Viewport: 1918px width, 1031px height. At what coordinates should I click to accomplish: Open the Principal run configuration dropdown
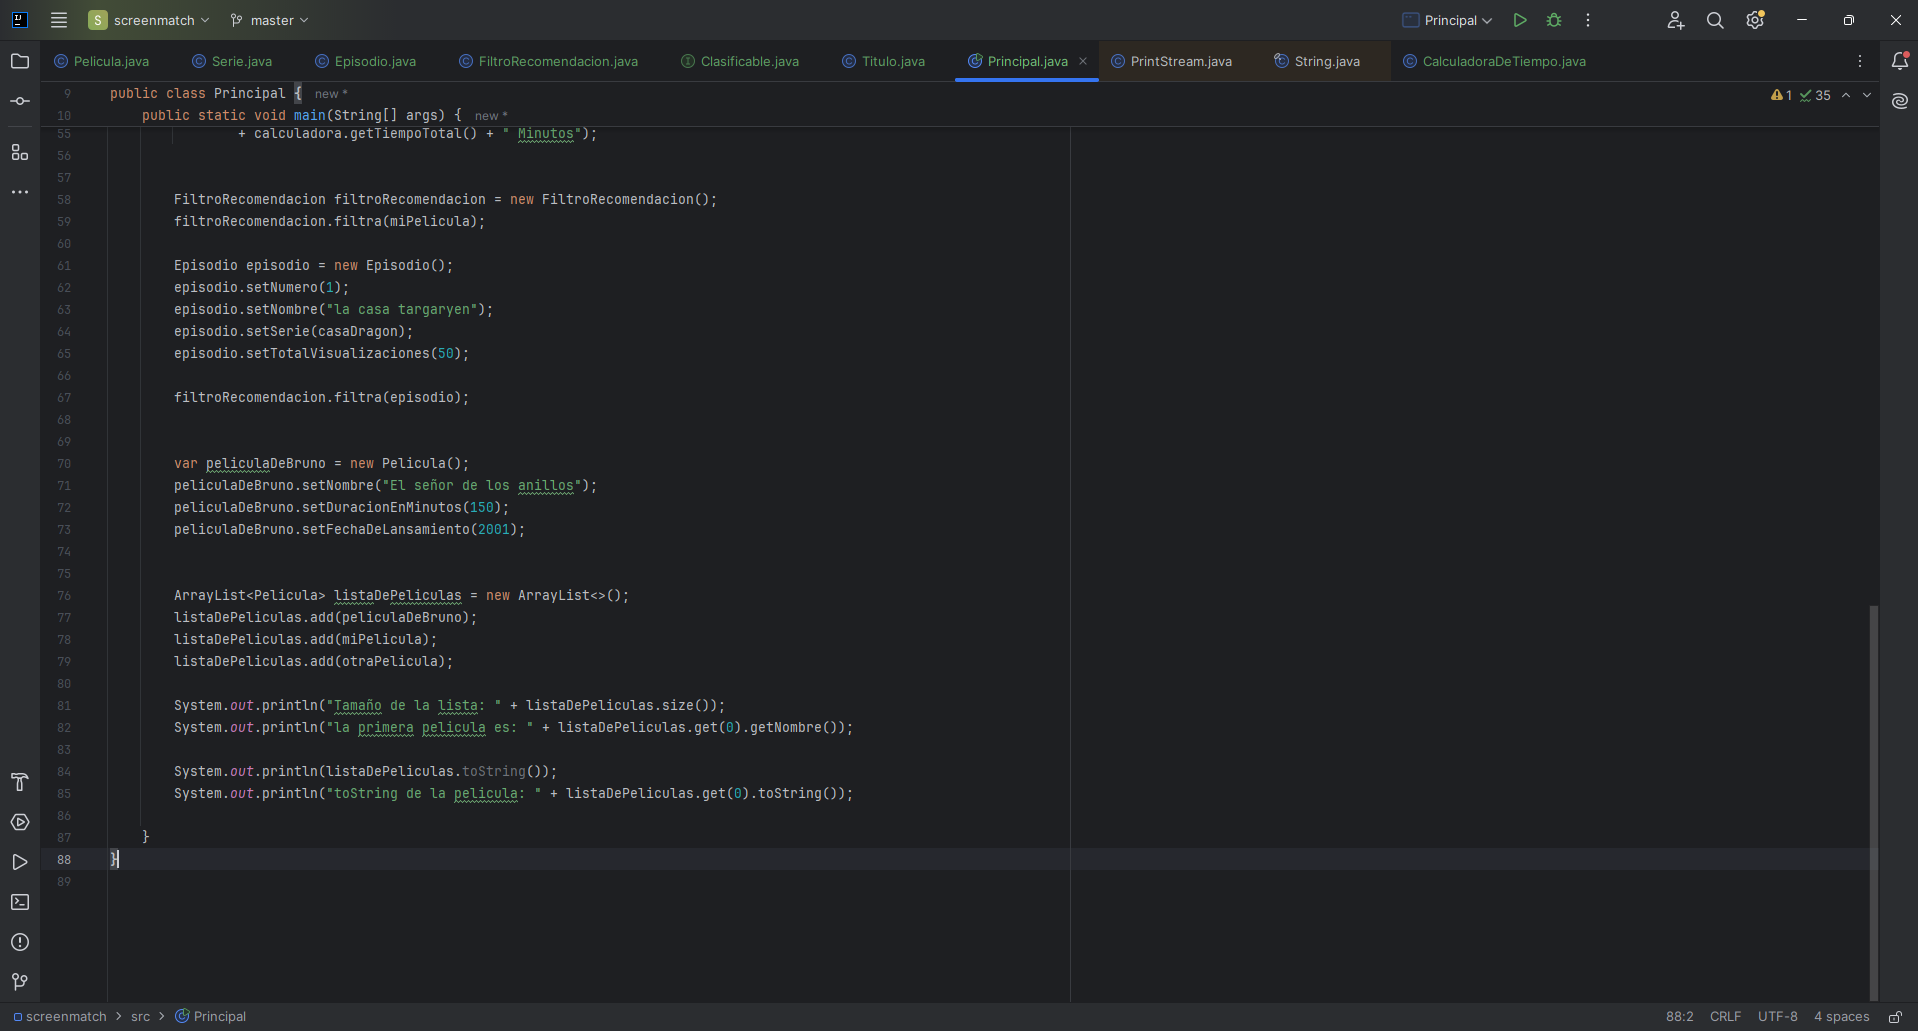[1447, 20]
